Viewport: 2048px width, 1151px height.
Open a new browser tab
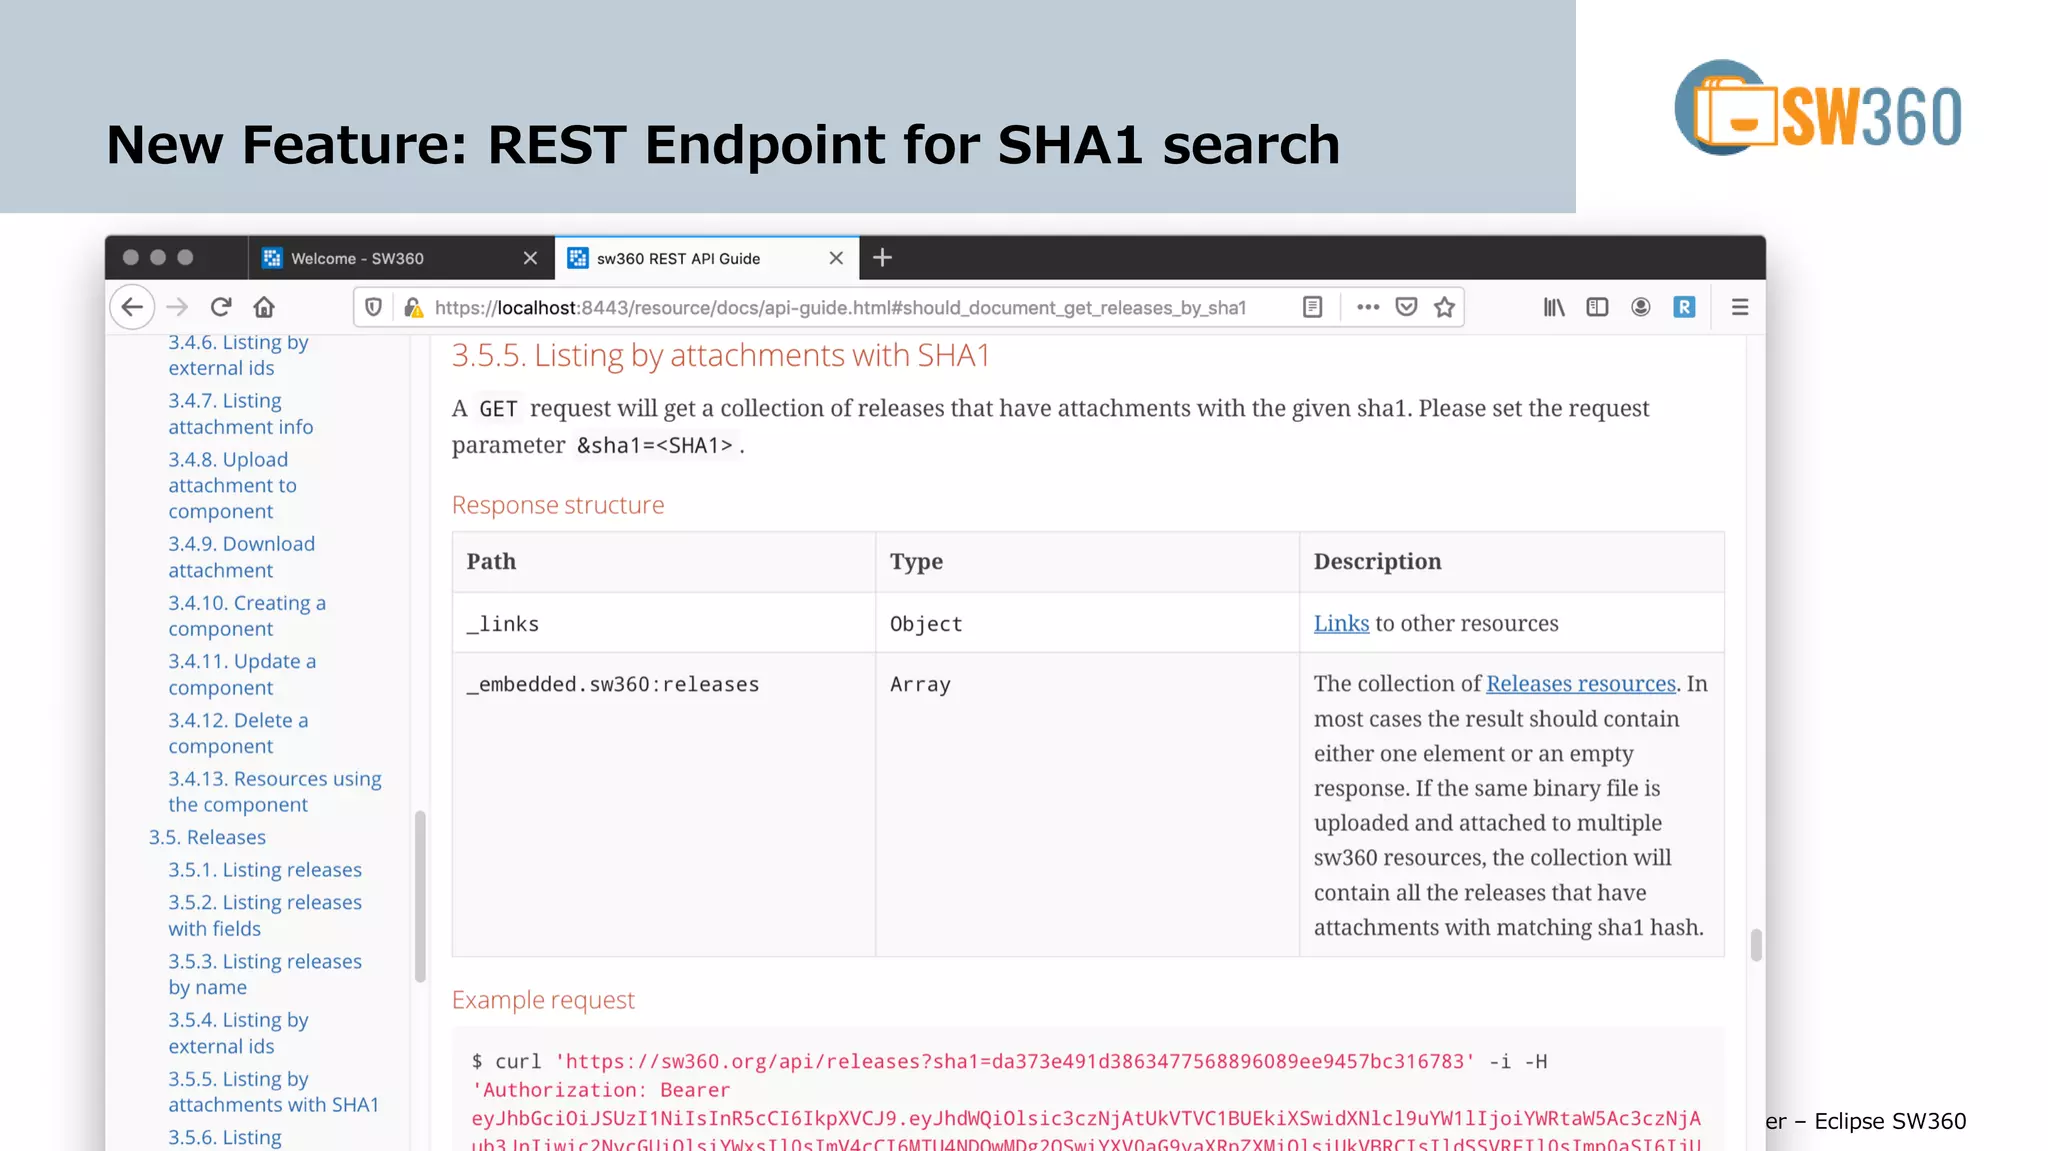[882, 258]
